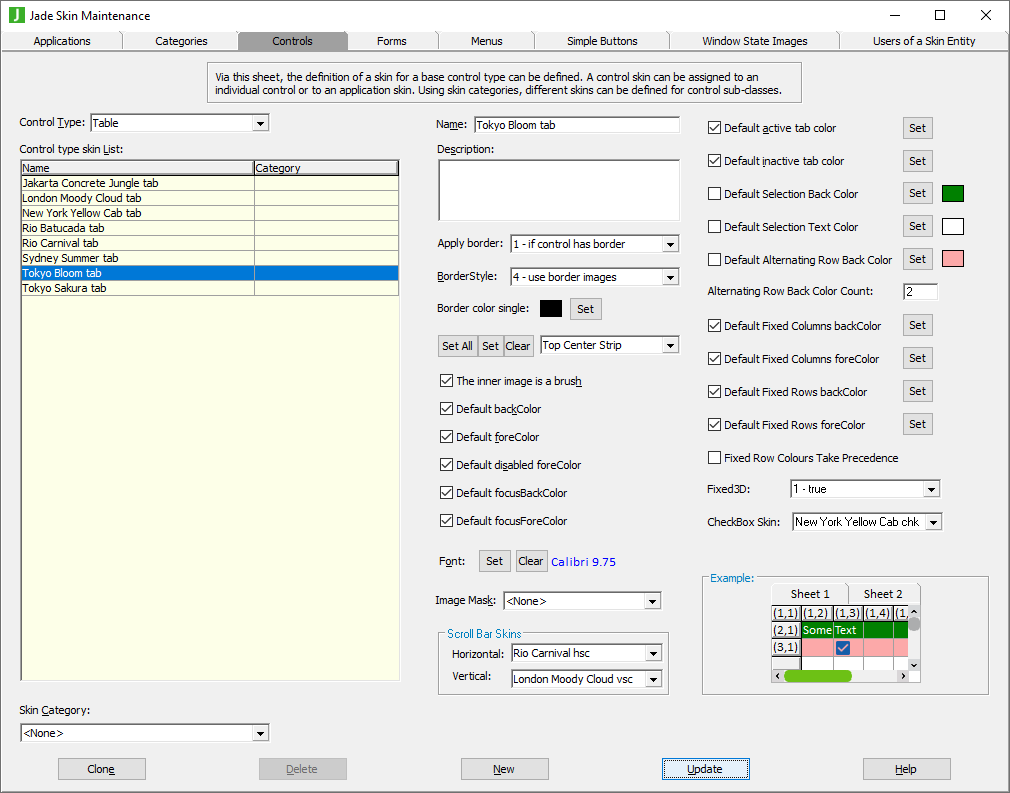Viewport: 1010px width, 793px height.
Task: Click the checkbox in the example table
Action: click(x=843, y=648)
